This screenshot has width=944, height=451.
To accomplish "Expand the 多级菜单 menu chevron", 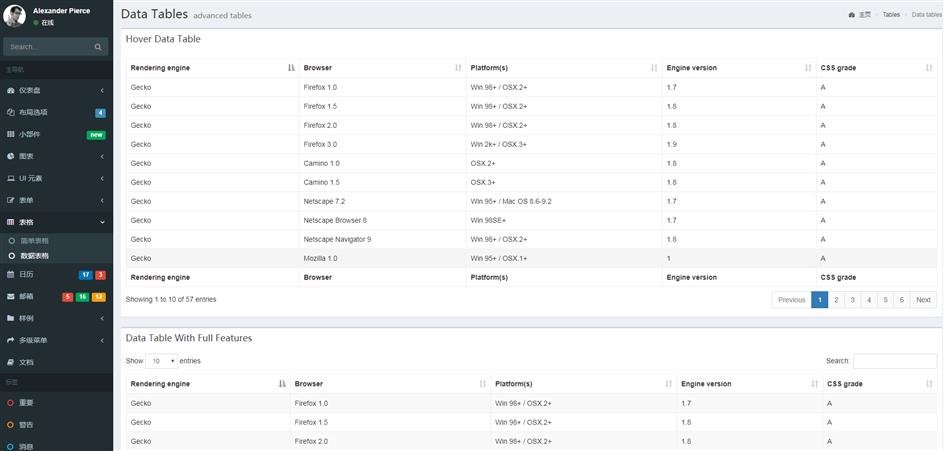I will tap(102, 340).
